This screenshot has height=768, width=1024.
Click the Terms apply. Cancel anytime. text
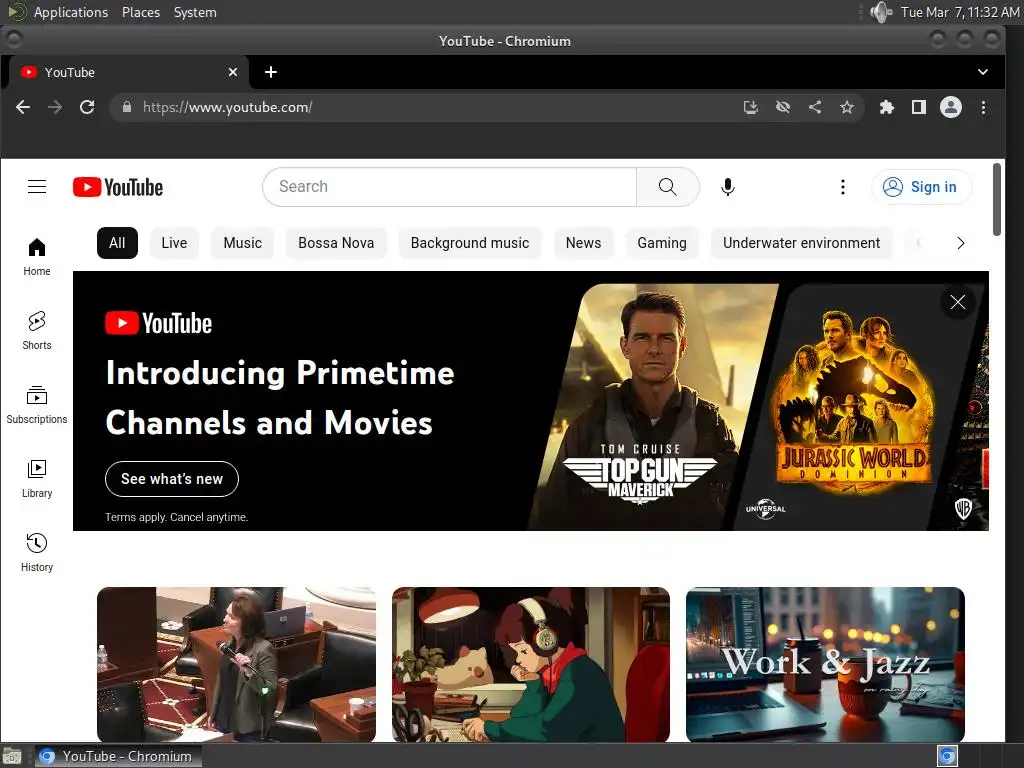click(x=176, y=517)
